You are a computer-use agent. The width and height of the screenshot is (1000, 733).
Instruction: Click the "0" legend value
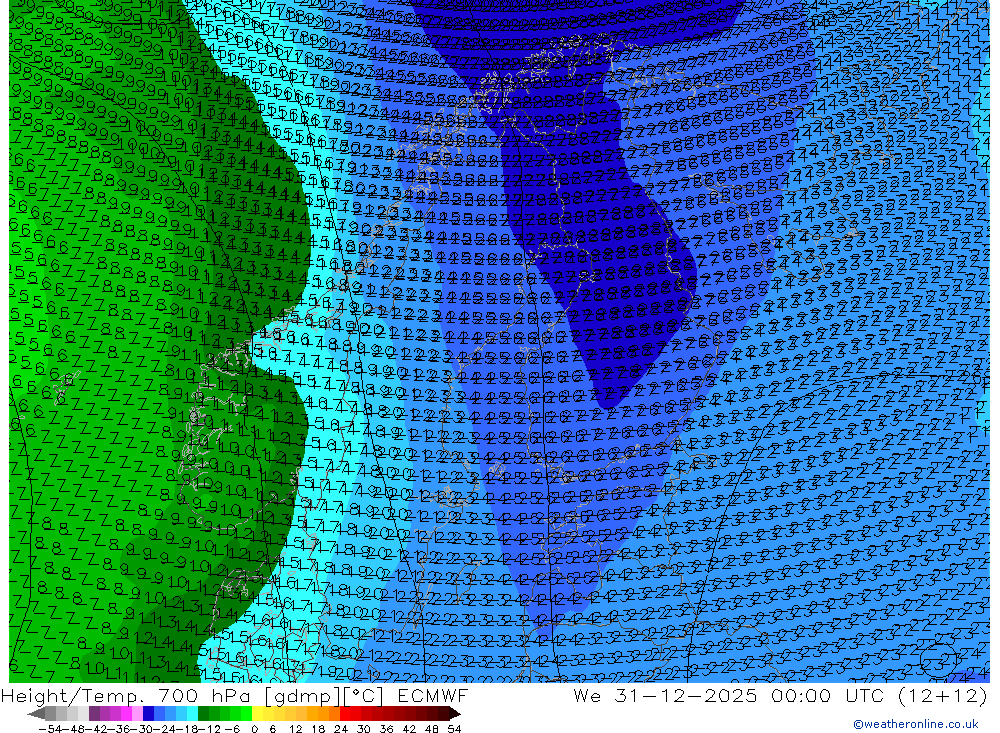pyautogui.click(x=254, y=729)
